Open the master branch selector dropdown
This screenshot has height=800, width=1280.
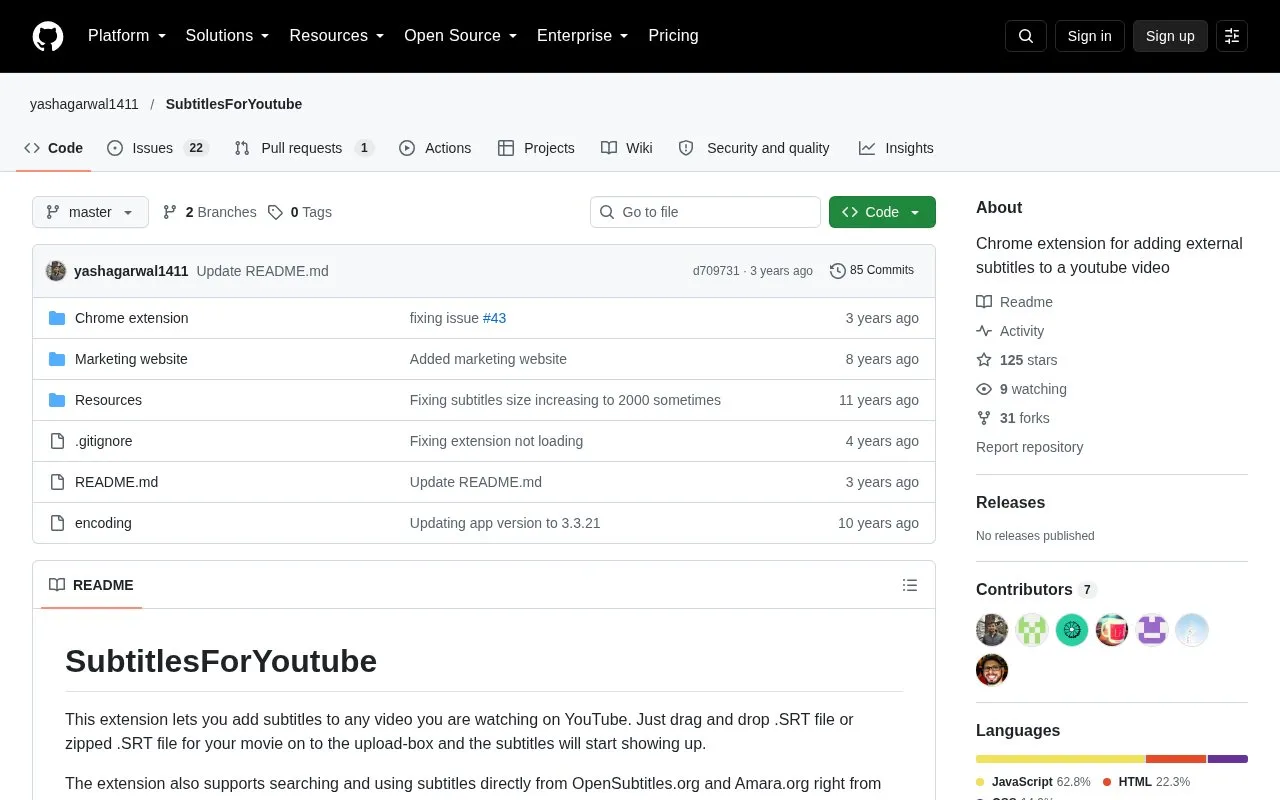click(x=90, y=212)
